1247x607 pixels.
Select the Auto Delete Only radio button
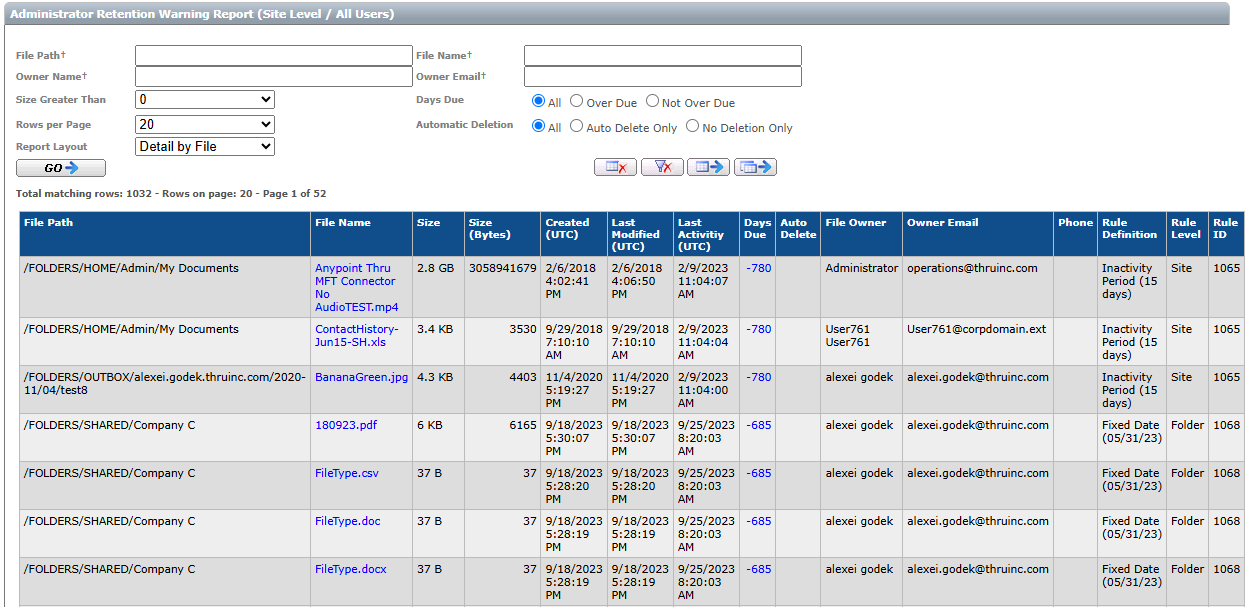(576, 126)
